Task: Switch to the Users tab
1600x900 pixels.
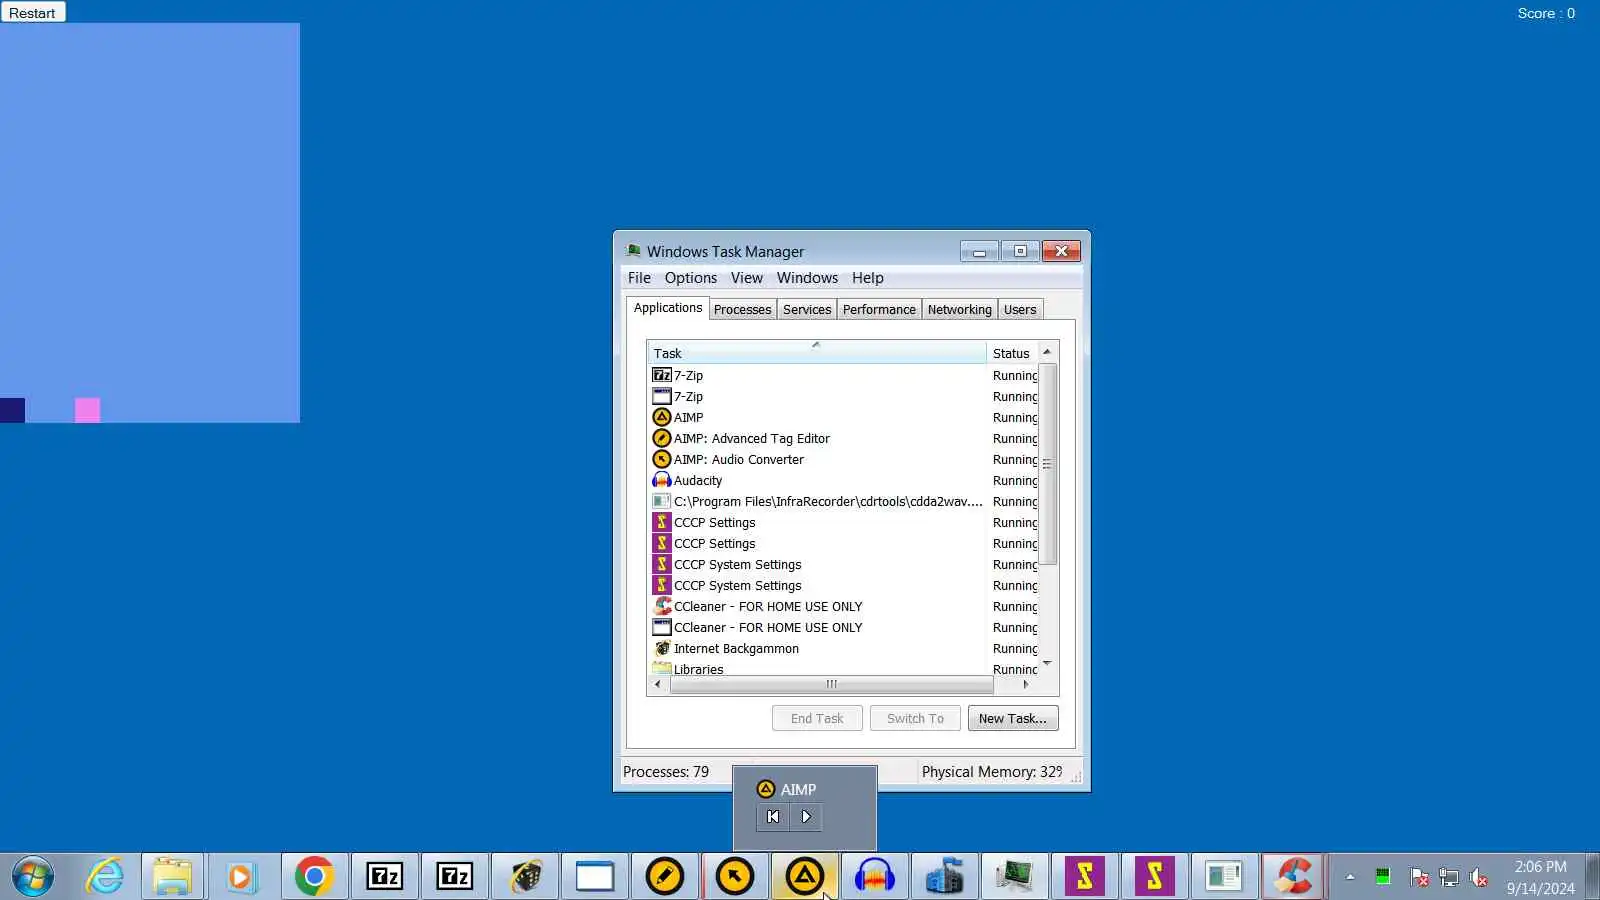Action: (1020, 310)
